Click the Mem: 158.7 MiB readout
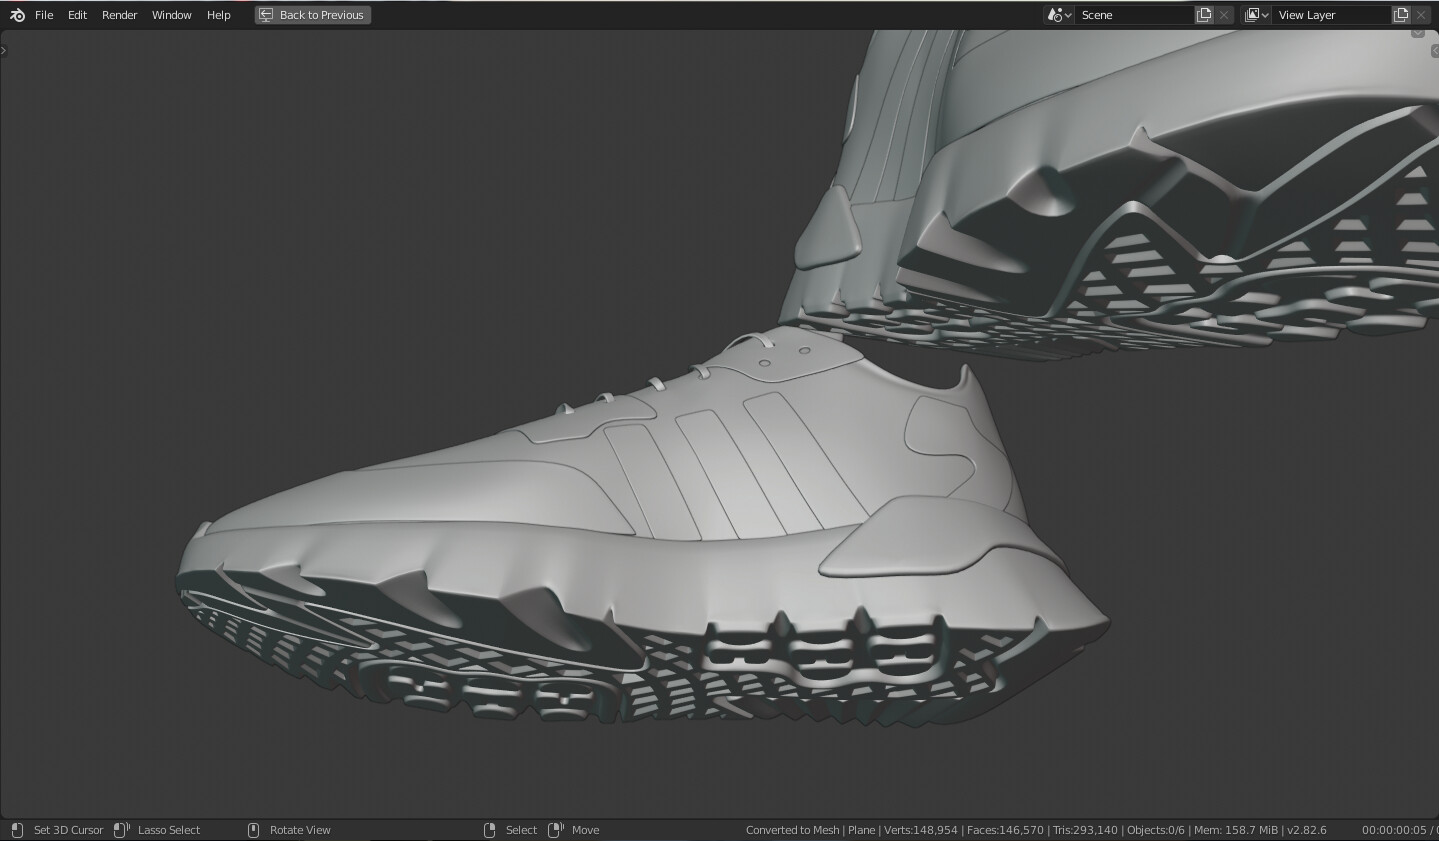Screen dimensions: 1439x841 [x=1236, y=830]
